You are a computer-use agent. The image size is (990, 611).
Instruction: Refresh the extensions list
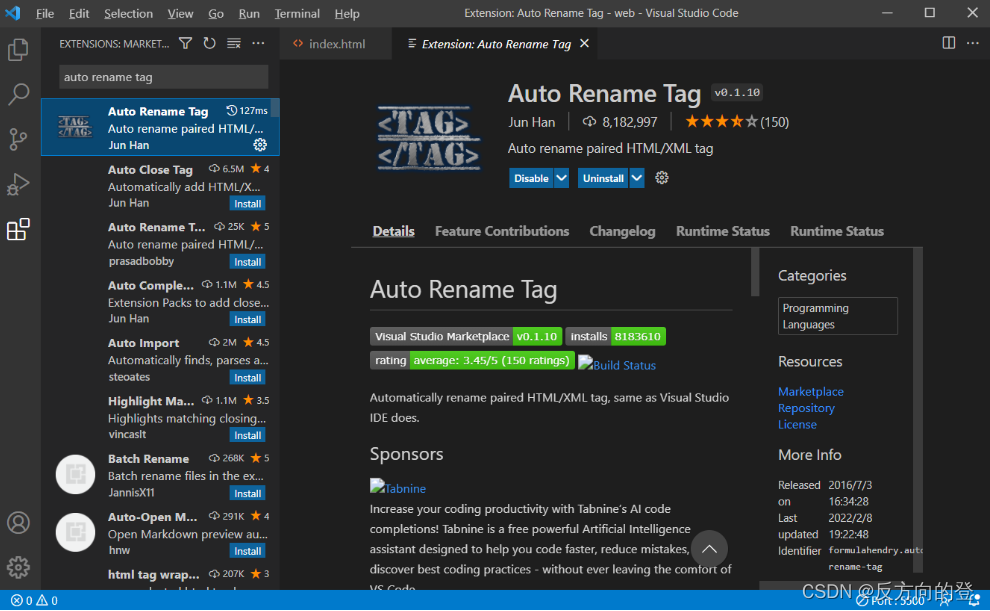point(210,43)
